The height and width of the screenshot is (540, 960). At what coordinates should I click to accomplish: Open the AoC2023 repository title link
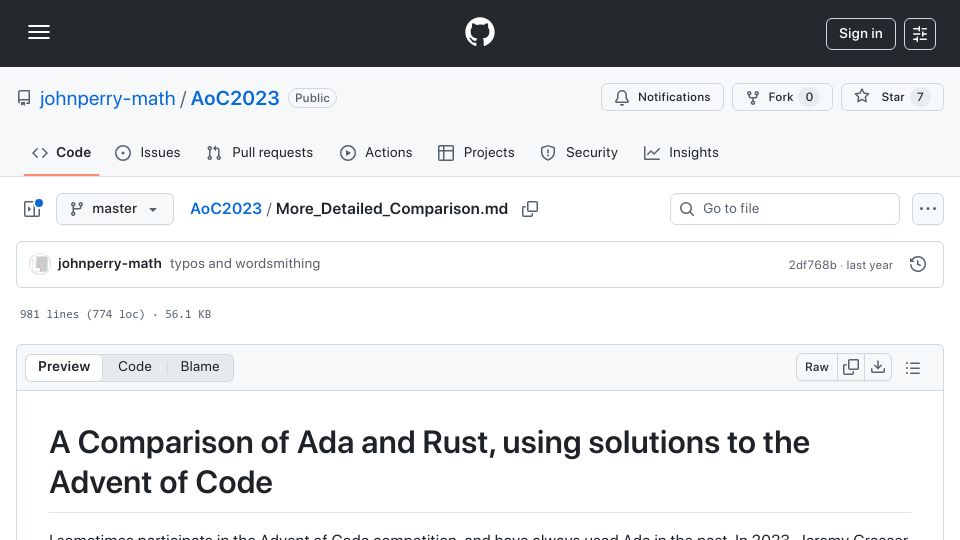(x=235, y=99)
